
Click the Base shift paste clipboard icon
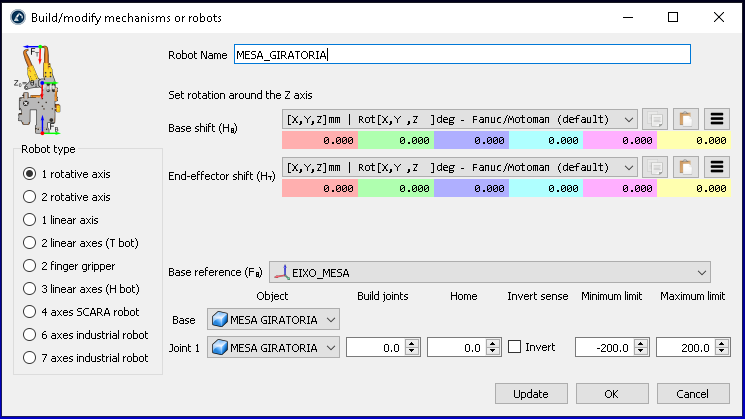click(x=686, y=119)
